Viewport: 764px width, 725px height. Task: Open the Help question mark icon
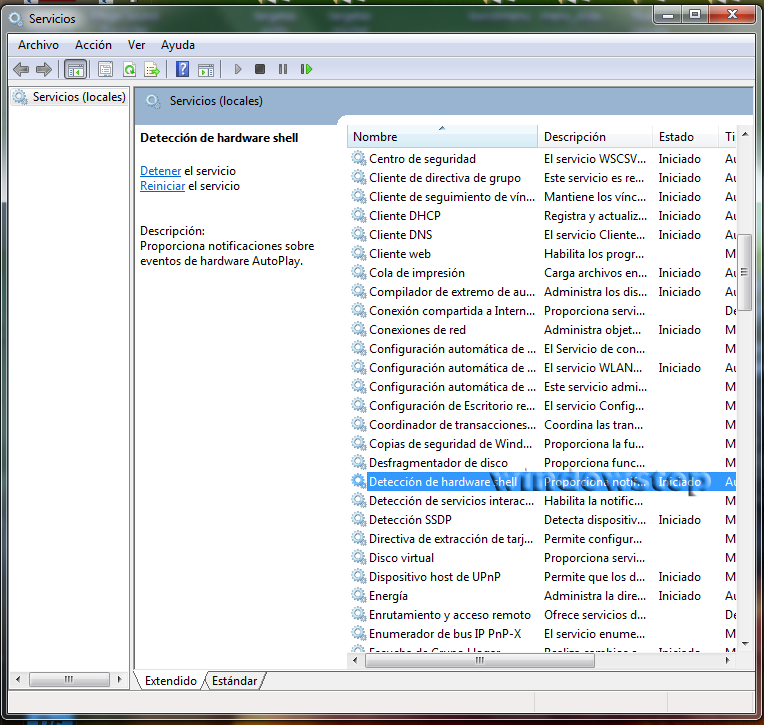(x=182, y=69)
